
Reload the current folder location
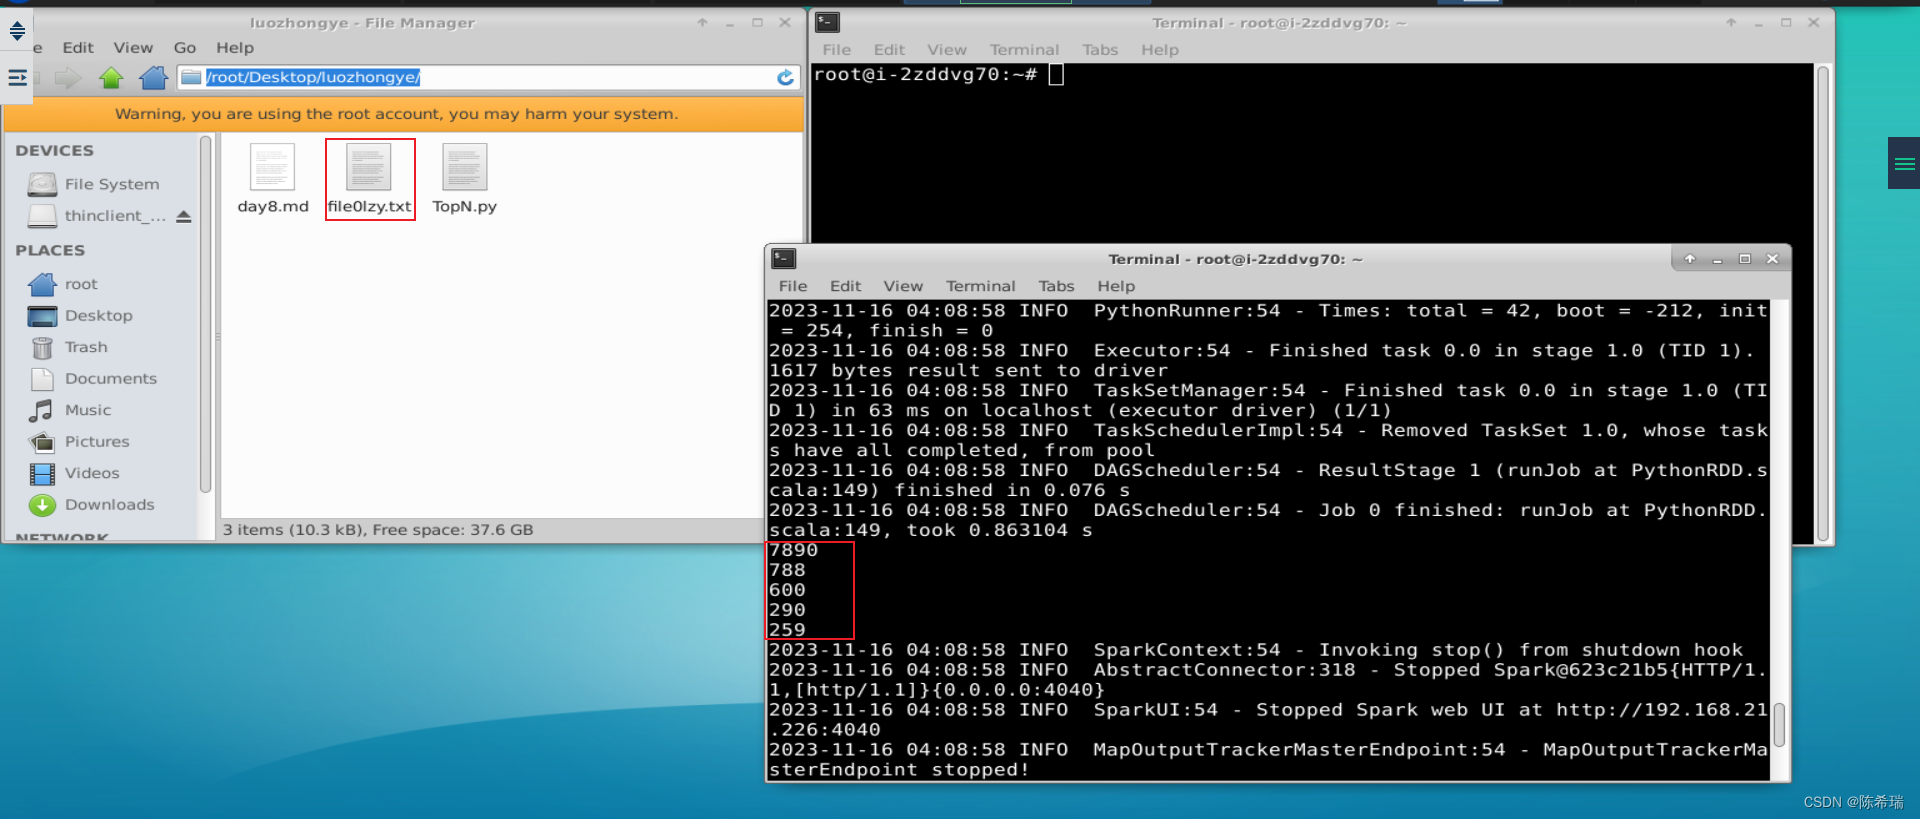click(785, 77)
